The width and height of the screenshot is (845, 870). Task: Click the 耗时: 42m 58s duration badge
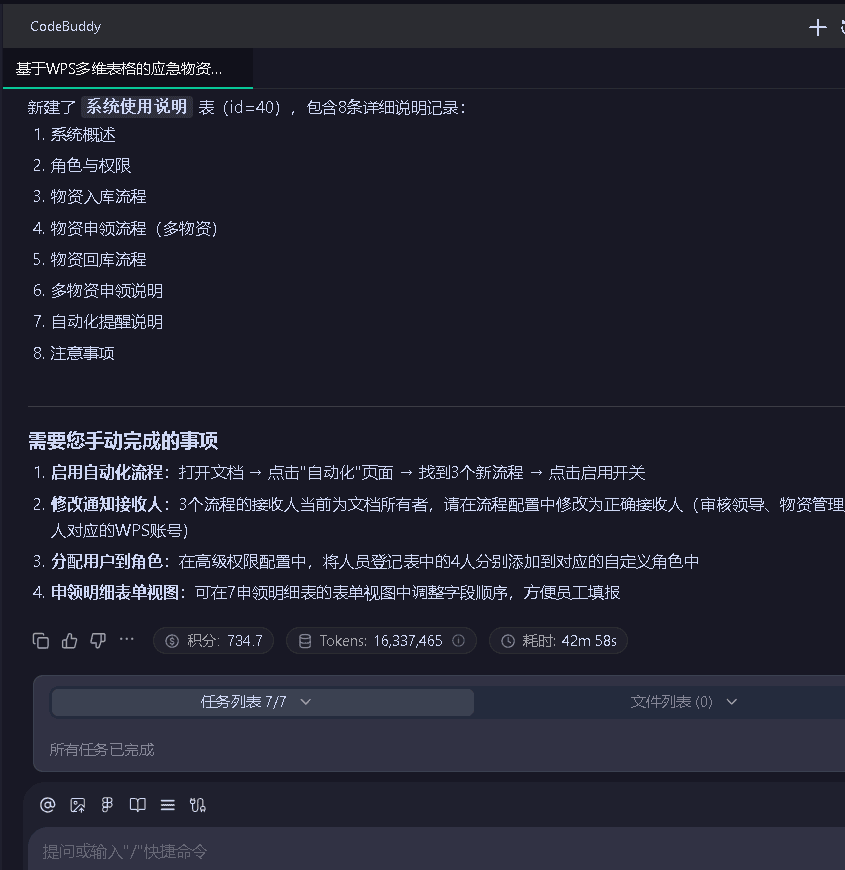coord(558,641)
